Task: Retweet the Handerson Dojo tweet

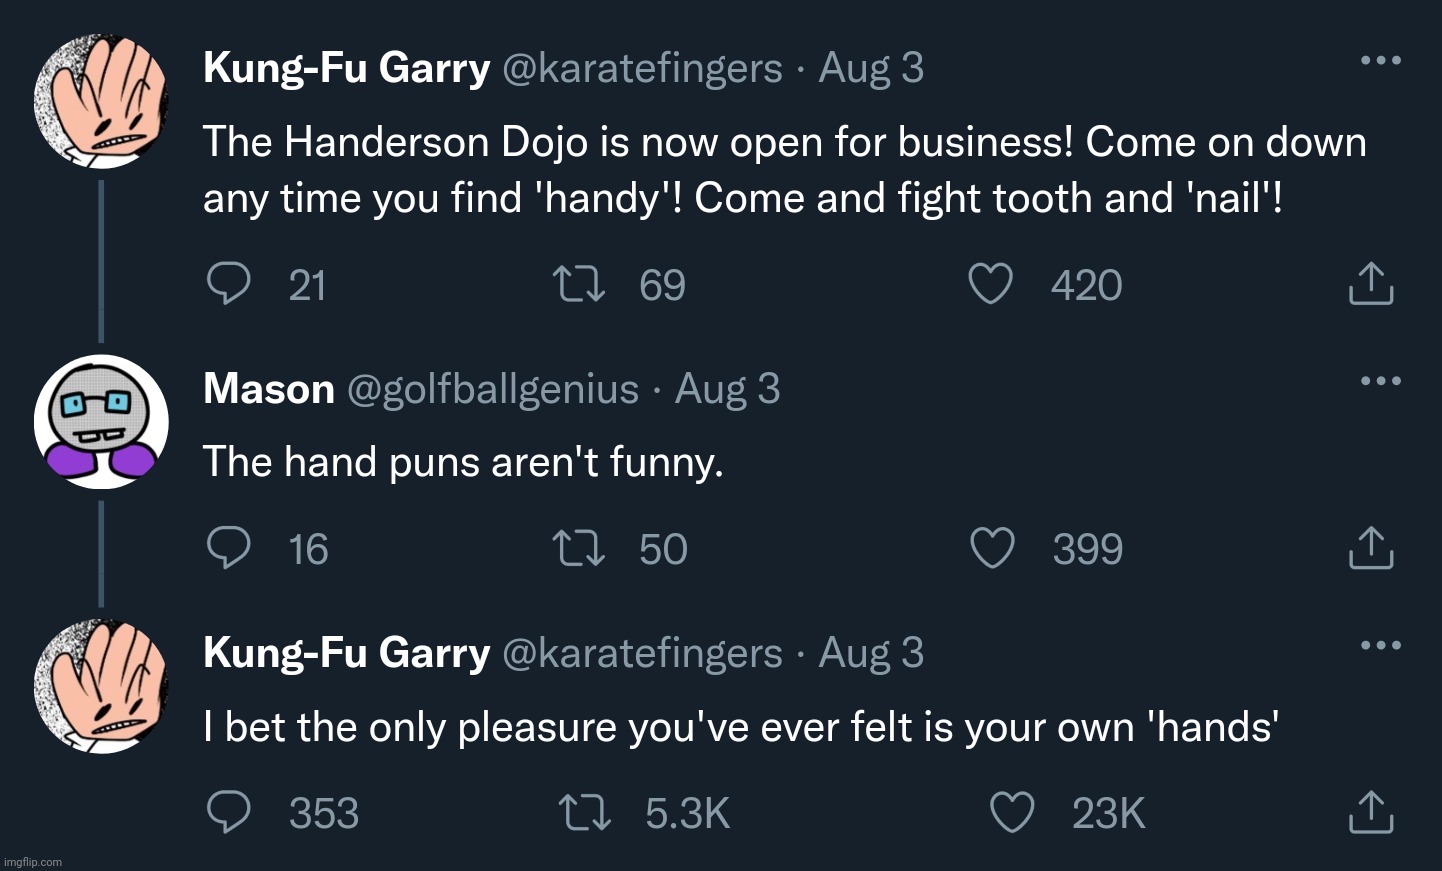Action: [x=579, y=284]
